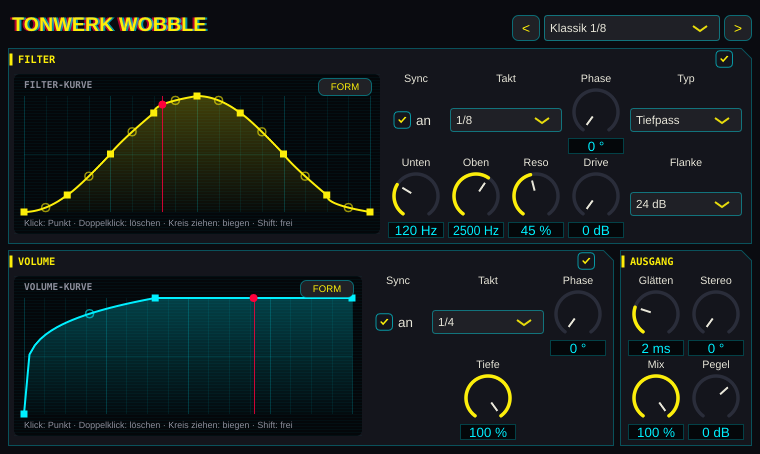Click the Stereo knob
This screenshot has height=454, width=760.
tap(716, 314)
